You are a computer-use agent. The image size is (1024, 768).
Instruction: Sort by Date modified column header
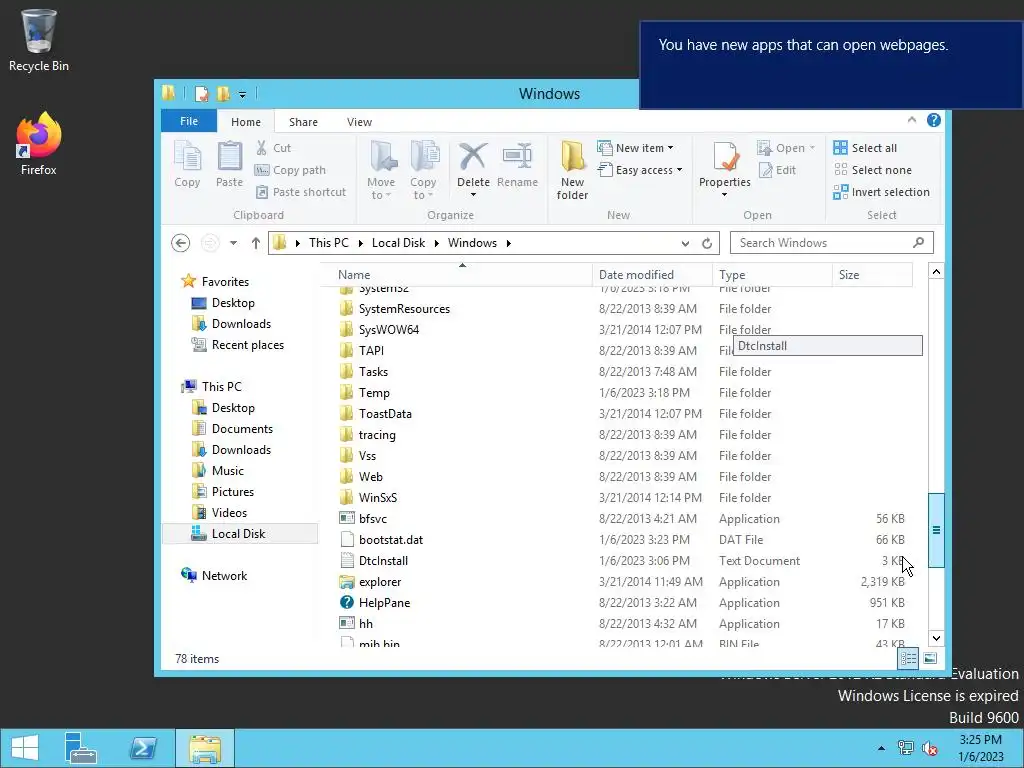pos(652,275)
